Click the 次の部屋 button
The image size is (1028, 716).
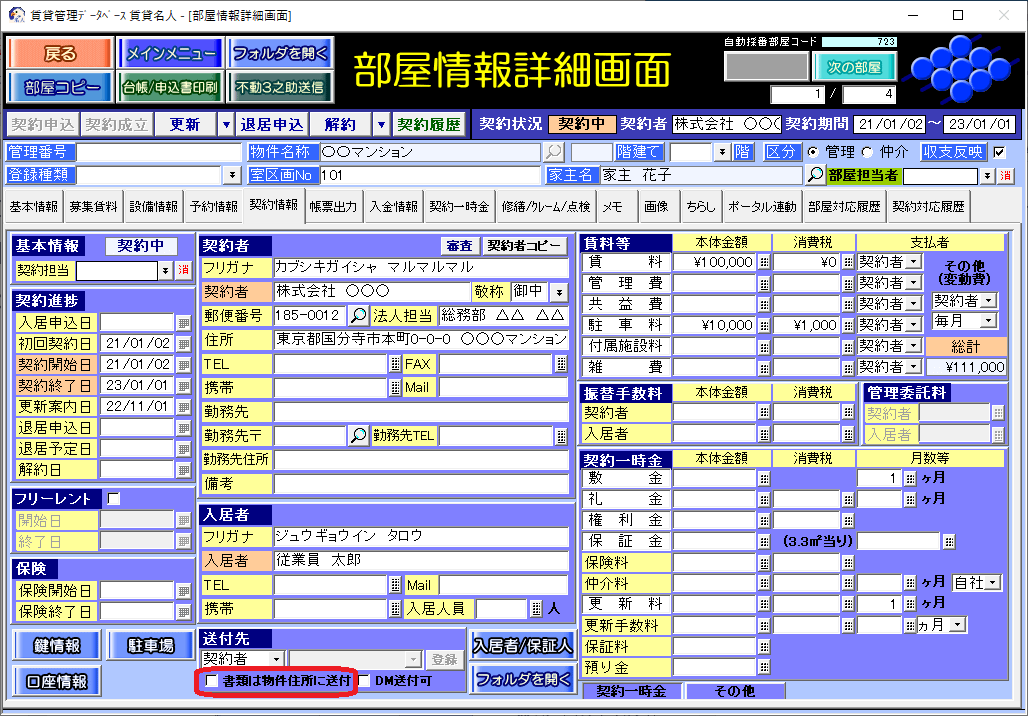pyautogui.click(x=853, y=67)
